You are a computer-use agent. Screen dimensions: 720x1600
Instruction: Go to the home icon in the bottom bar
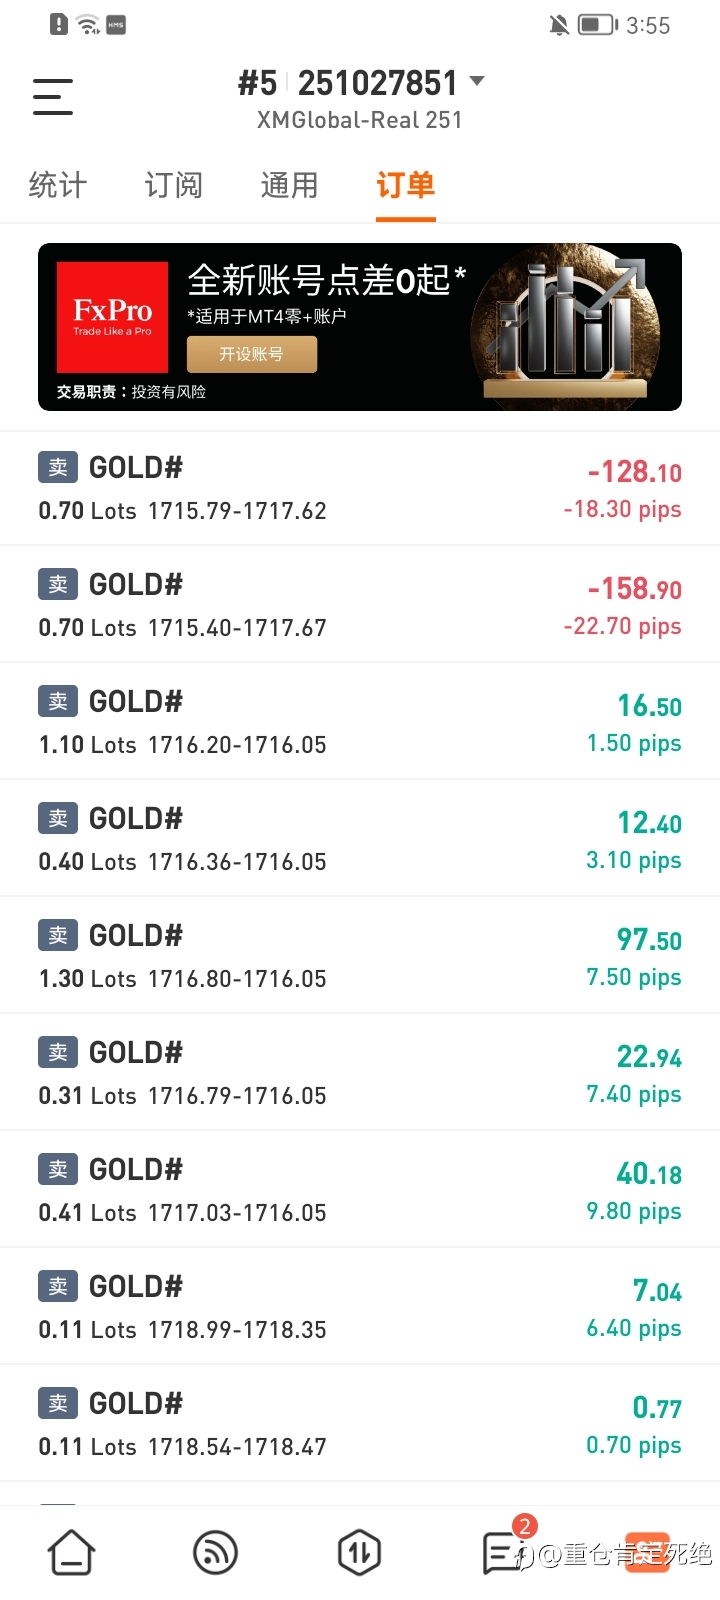point(72,1553)
